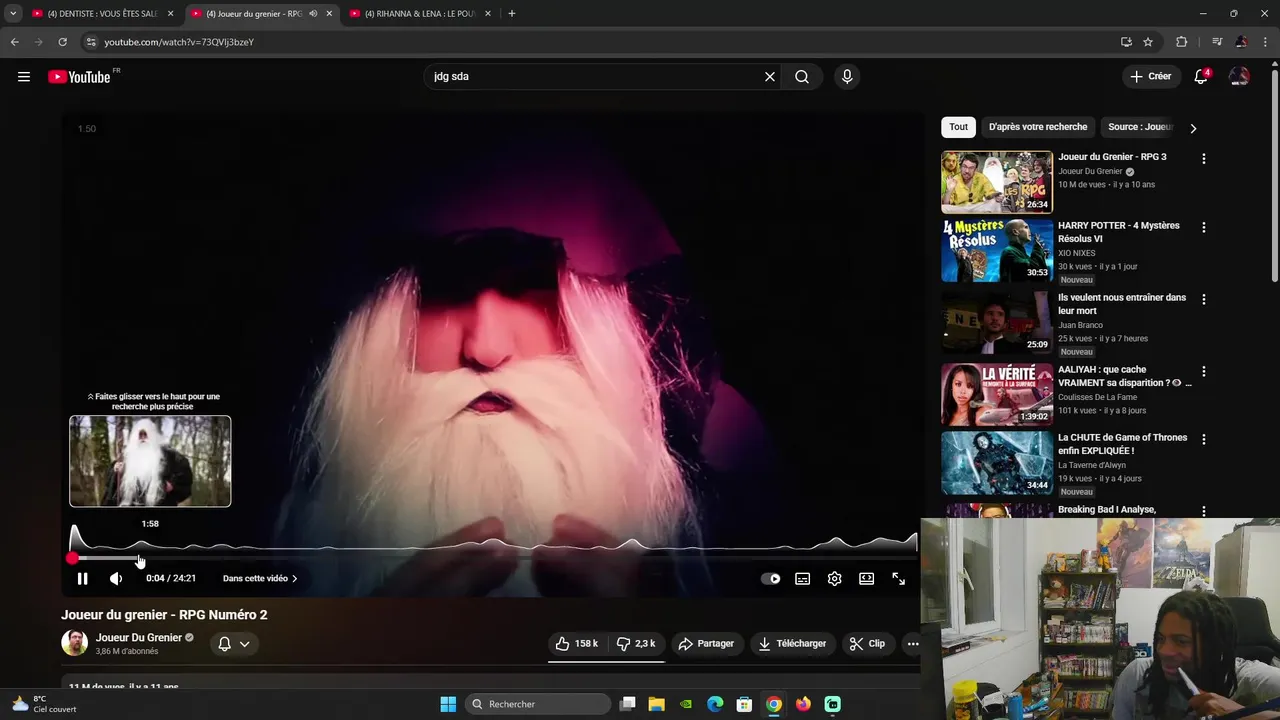Click the red playhead scrubber dot
Viewport: 1280px width, 720px height.
72,558
